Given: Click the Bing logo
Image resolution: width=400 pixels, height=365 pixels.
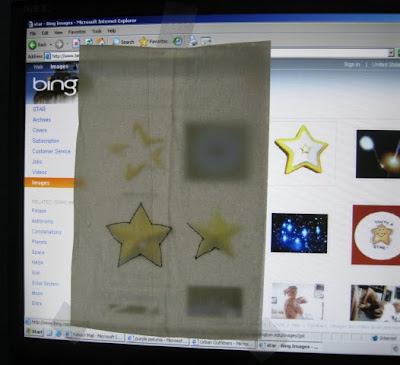Looking at the screenshot, I should click(x=54, y=86).
